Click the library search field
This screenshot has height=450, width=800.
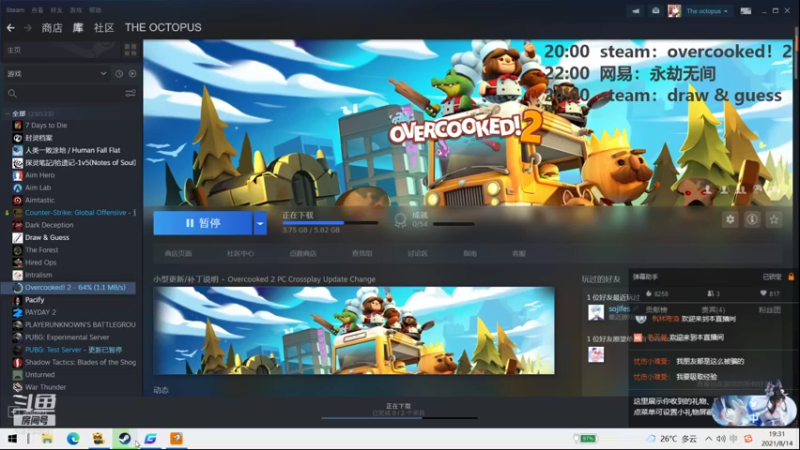coord(64,93)
